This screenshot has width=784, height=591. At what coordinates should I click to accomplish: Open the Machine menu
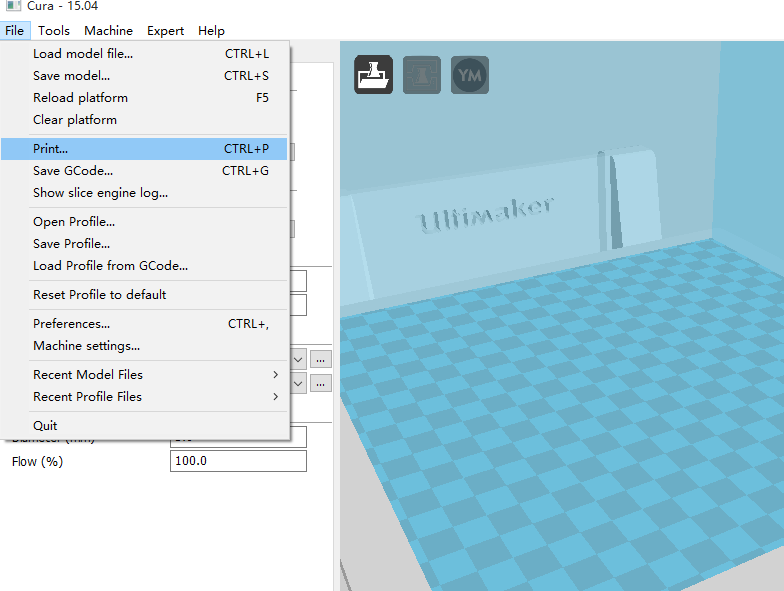point(108,30)
